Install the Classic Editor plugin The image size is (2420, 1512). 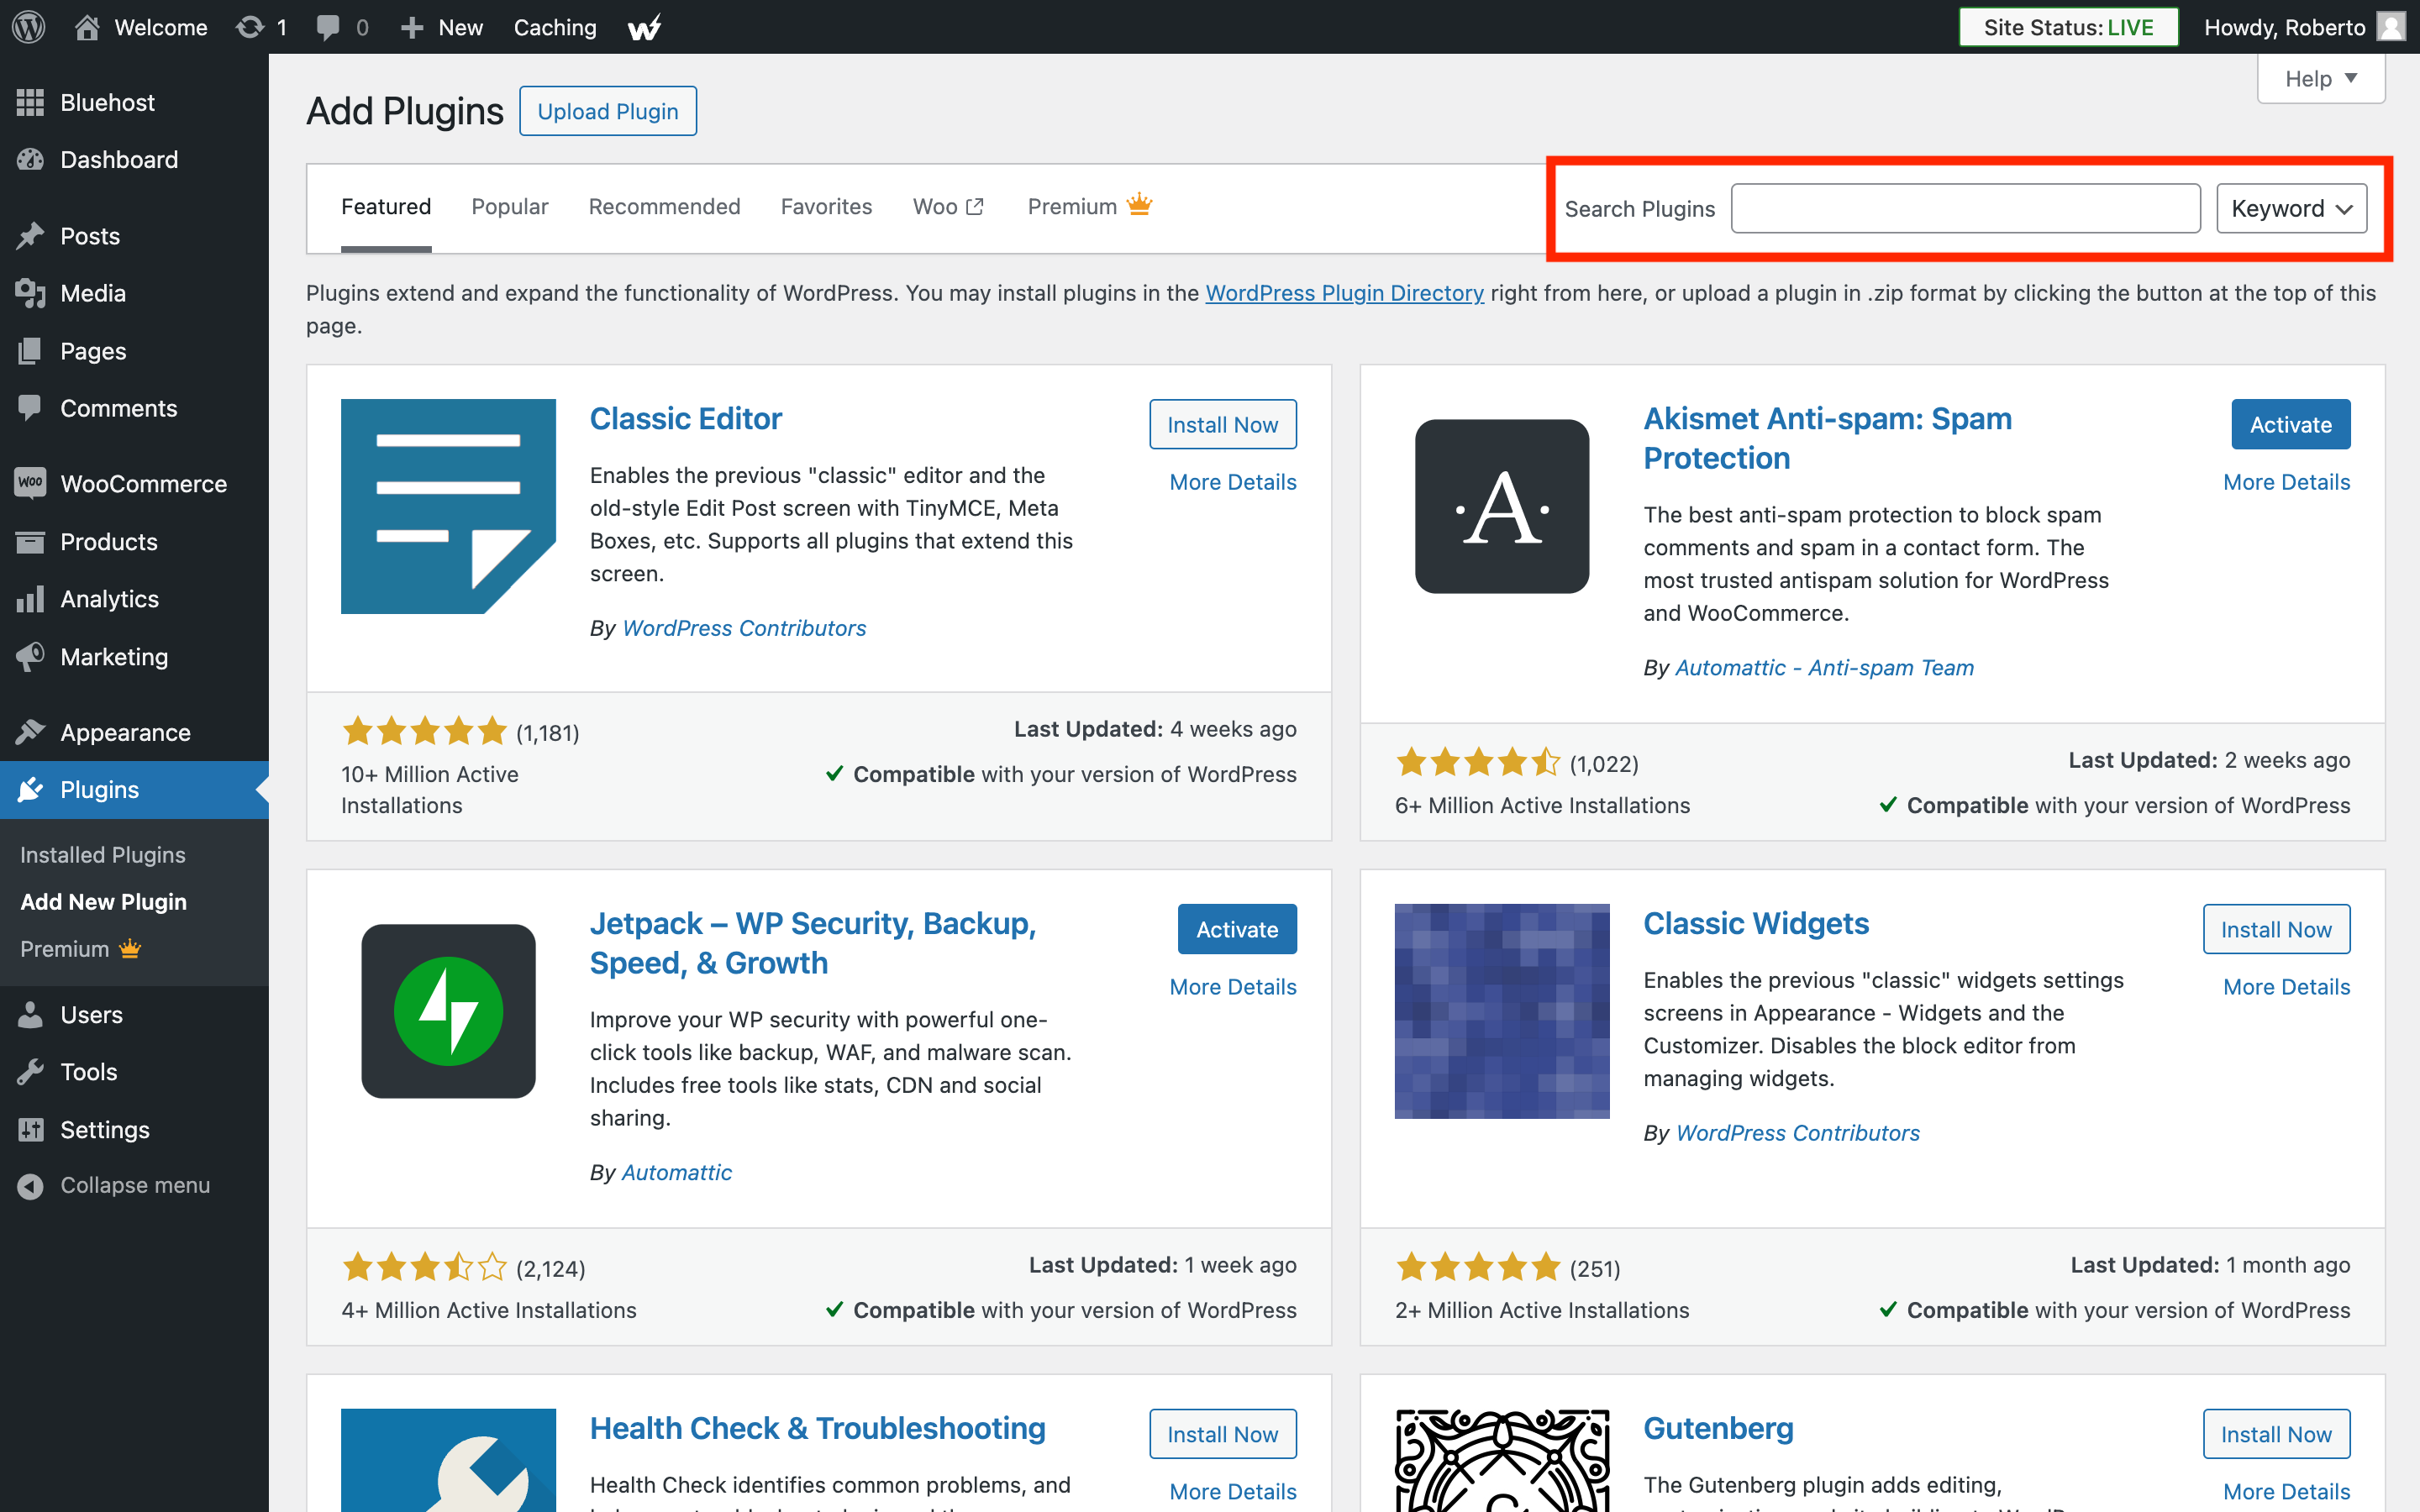click(1222, 424)
